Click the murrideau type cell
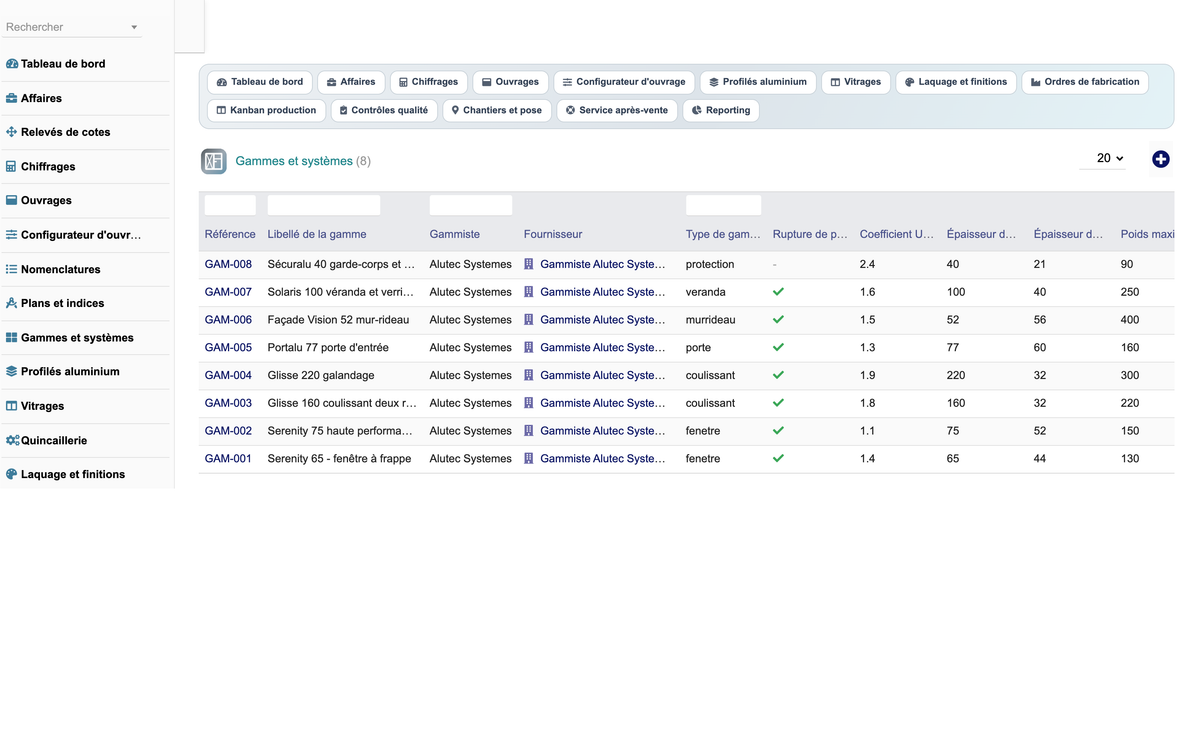This screenshot has height=743, width=1200. (710, 320)
